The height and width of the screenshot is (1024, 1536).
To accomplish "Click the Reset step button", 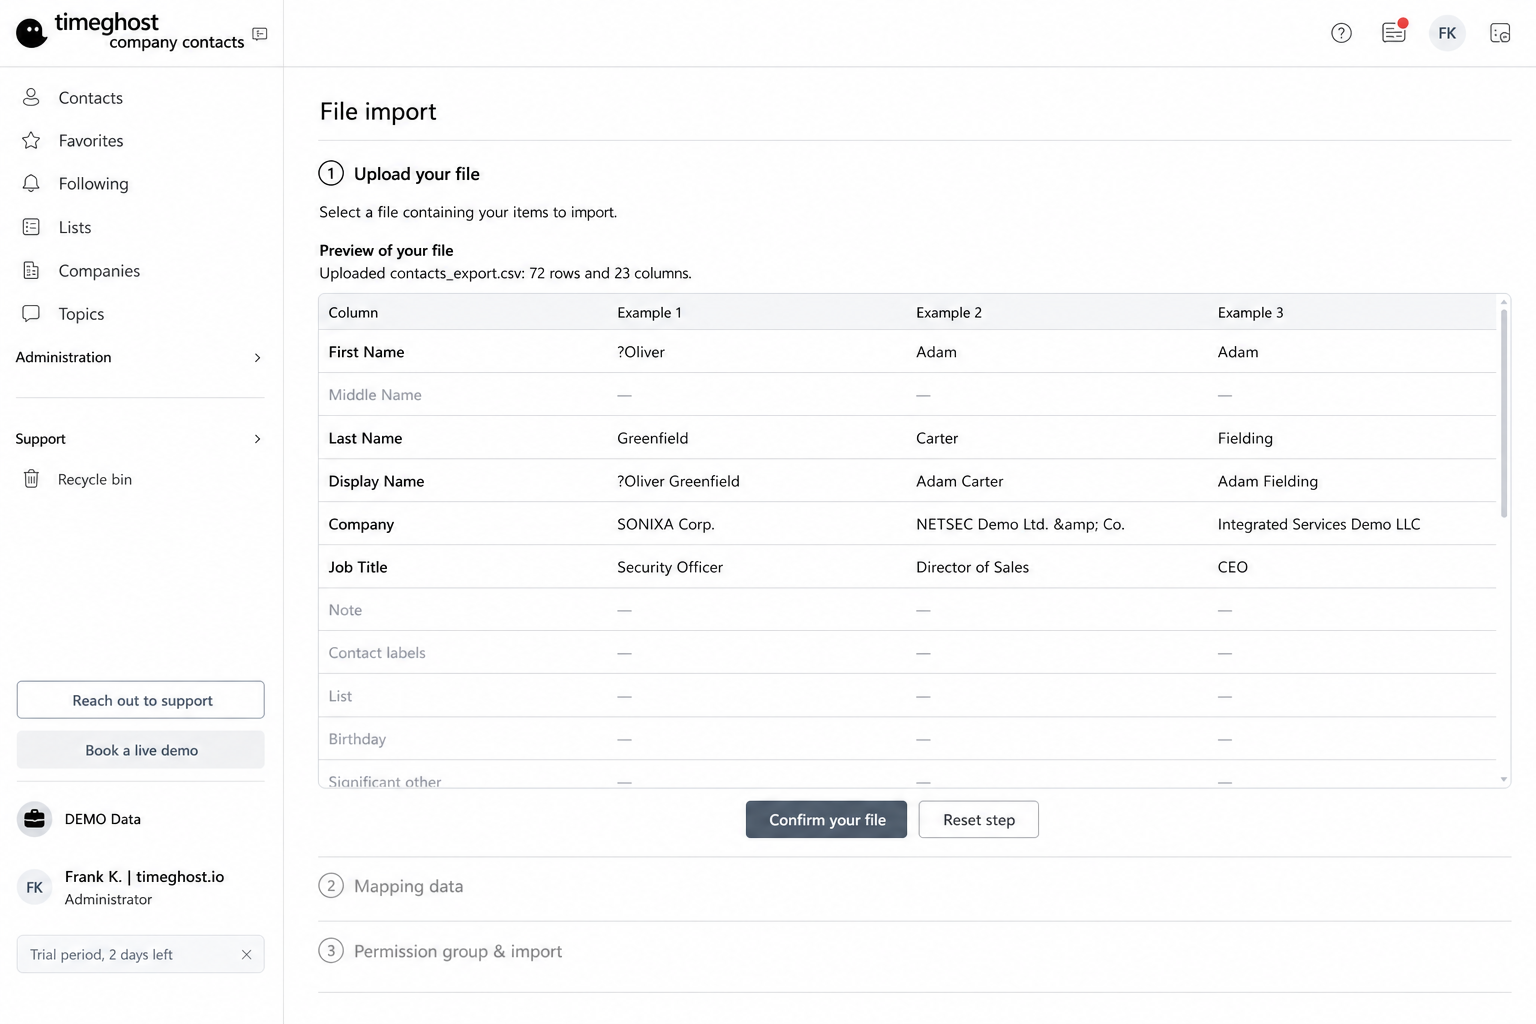I will tap(978, 819).
